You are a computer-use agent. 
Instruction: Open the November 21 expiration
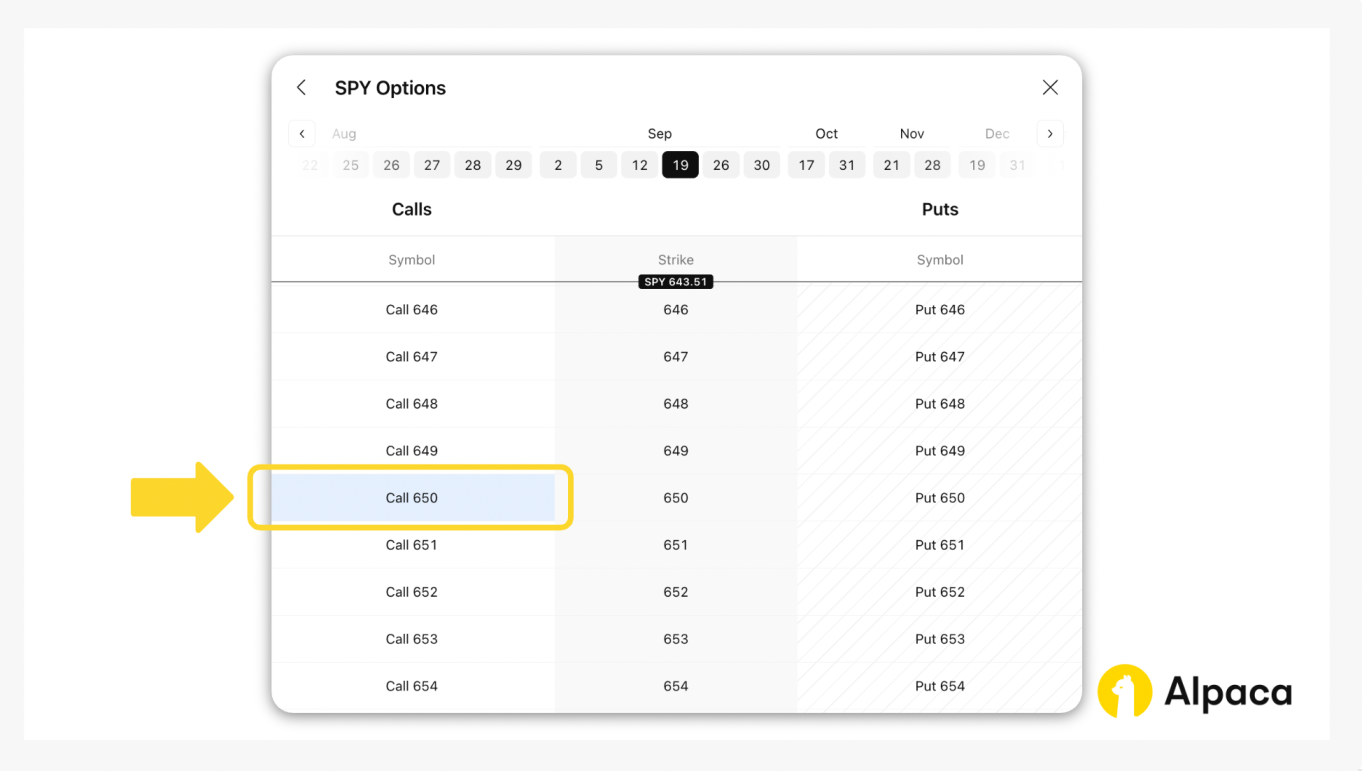891,164
